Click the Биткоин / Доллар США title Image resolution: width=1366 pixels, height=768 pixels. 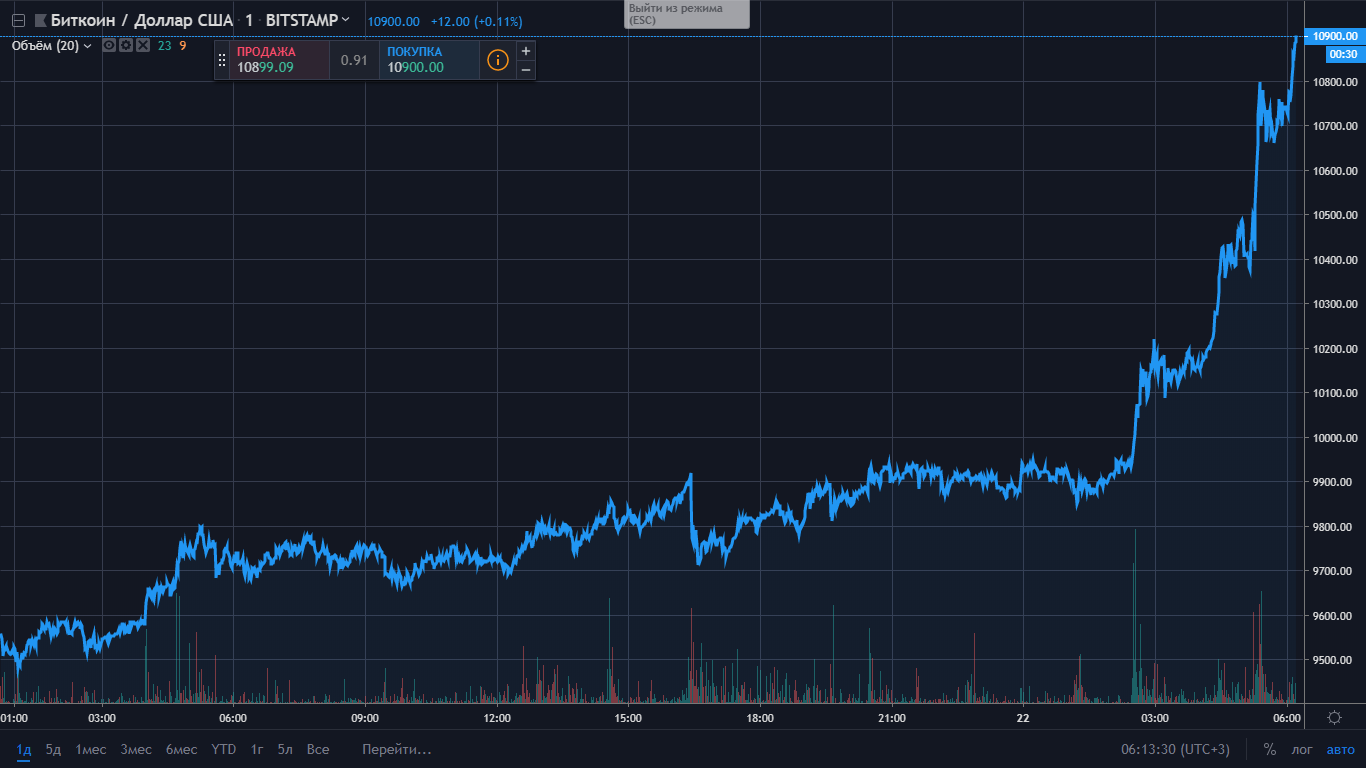coord(142,20)
